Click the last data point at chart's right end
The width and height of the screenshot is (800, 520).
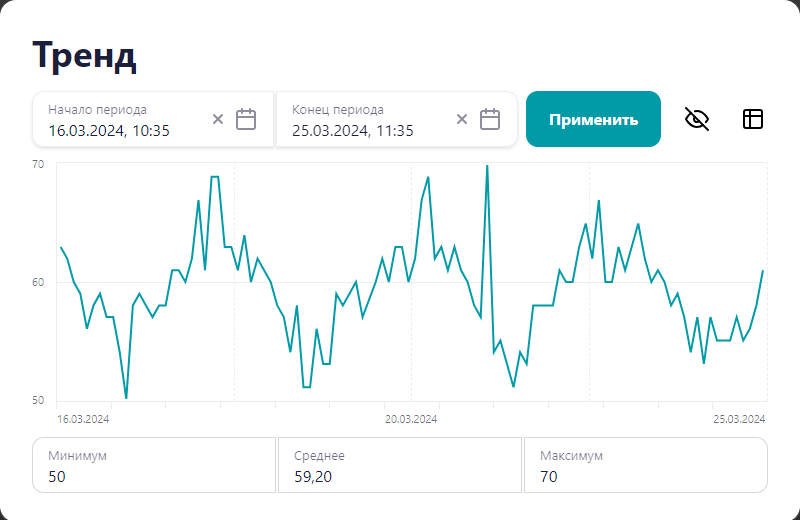pyautogui.click(x=763, y=271)
